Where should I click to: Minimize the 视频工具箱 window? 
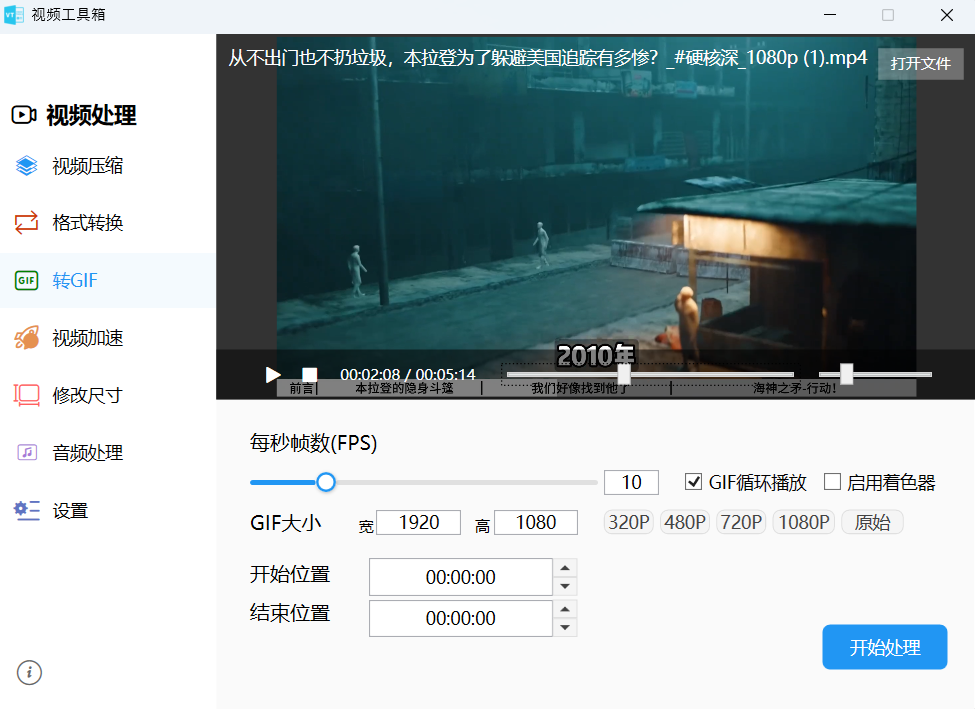click(x=829, y=14)
